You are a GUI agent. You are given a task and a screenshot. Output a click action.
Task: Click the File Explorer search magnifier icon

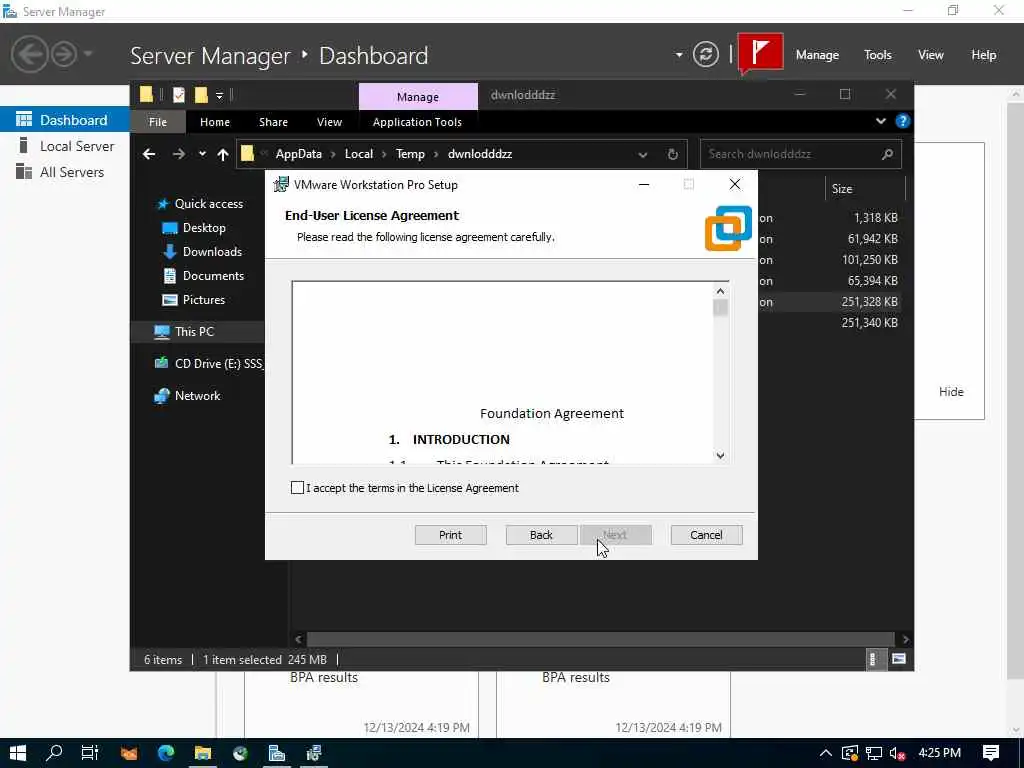click(x=887, y=154)
